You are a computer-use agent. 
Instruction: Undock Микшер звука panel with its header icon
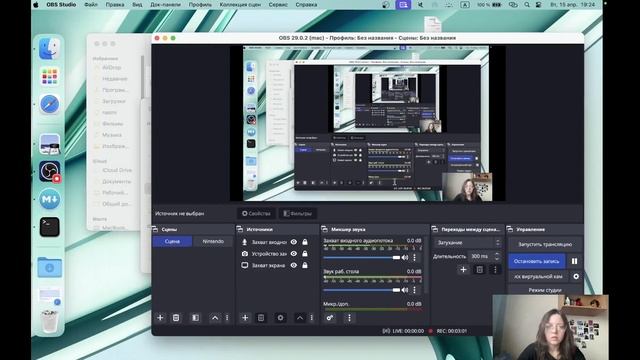click(324, 229)
